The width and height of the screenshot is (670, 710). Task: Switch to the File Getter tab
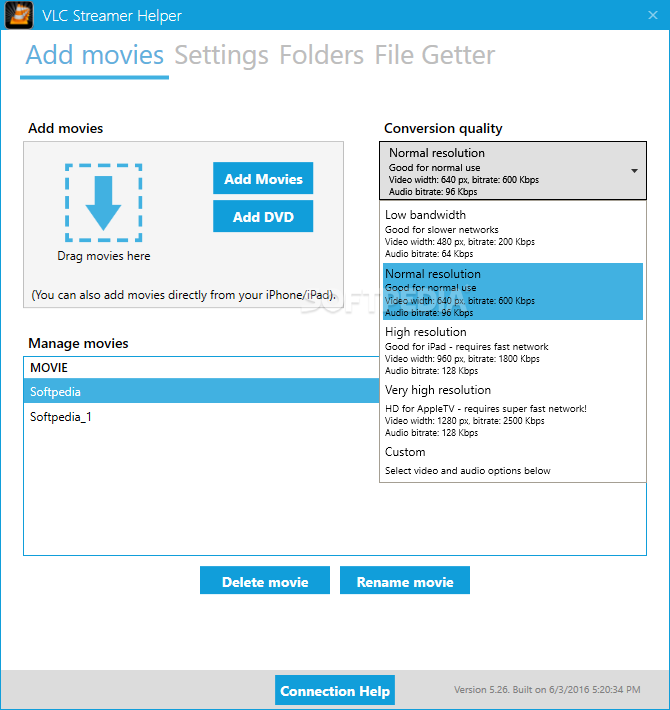pyautogui.click(x=435, y=55)
